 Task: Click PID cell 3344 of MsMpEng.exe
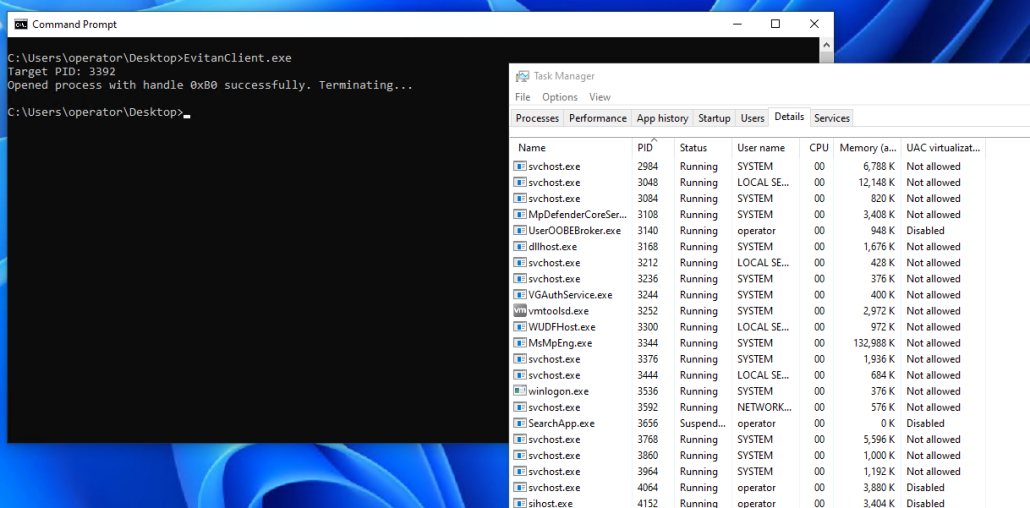click(648, 343)
